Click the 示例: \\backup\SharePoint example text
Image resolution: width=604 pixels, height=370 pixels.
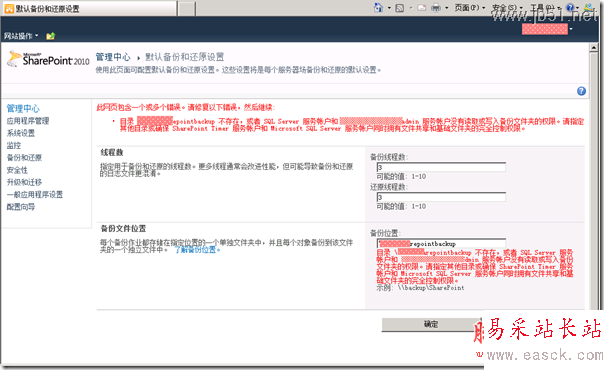click(x=420, y=288)
